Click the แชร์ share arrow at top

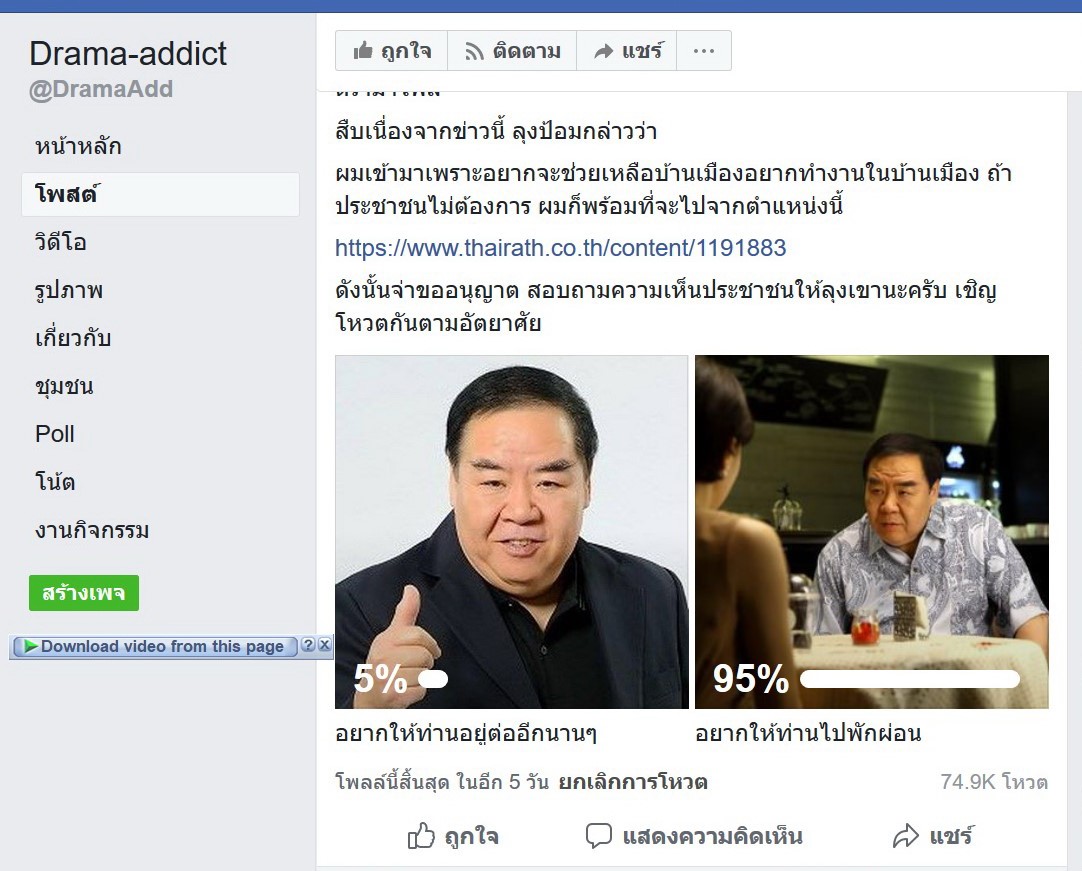[627, 50]
